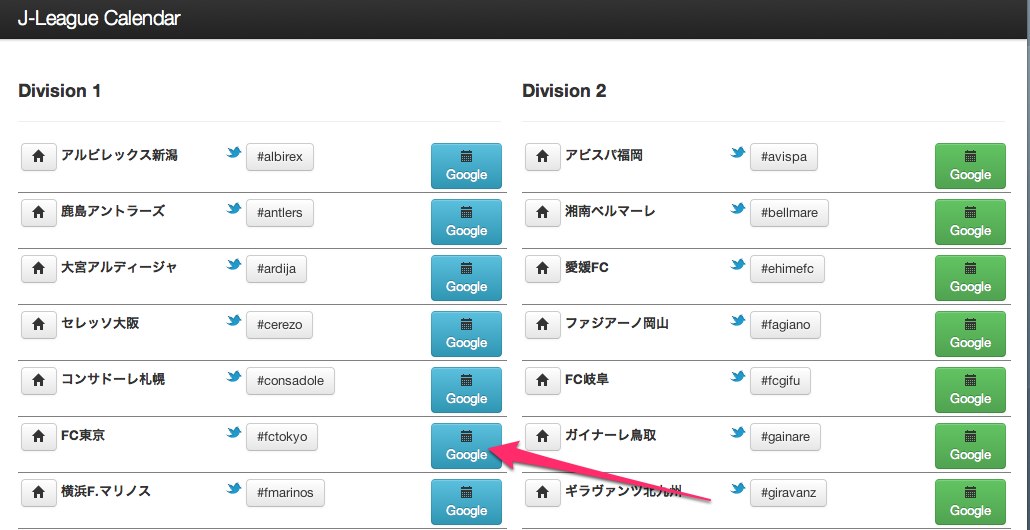Open home page for 愛媛FC
The image size is (1030, 530).
[543, 269]
